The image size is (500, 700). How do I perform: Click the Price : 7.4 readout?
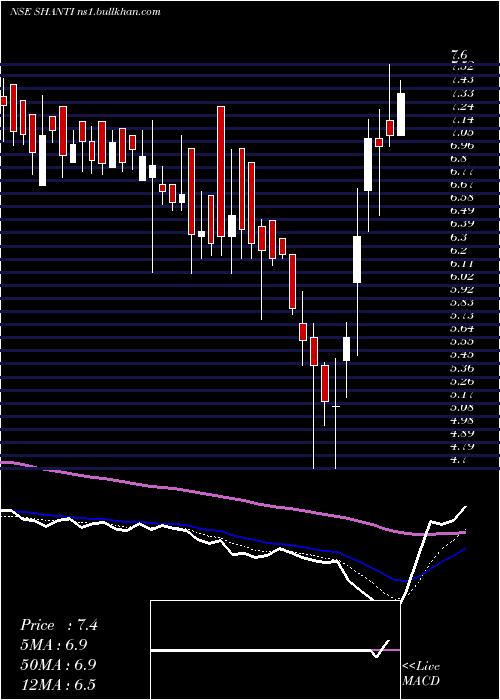tap(59, 625)
